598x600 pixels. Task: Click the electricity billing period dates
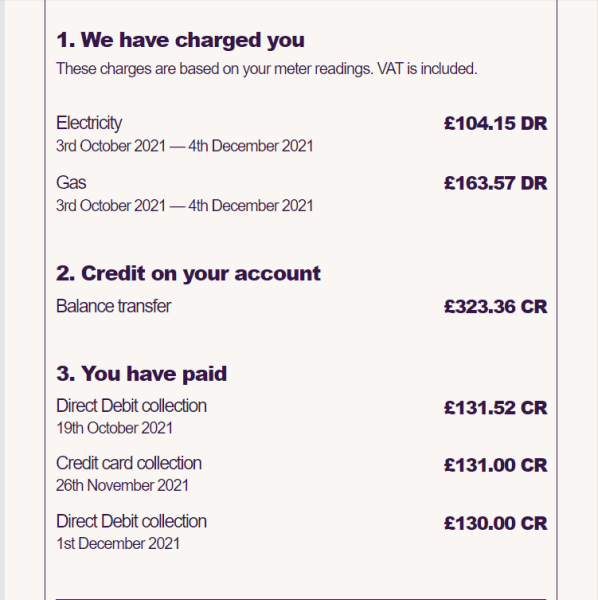(184, 146)
